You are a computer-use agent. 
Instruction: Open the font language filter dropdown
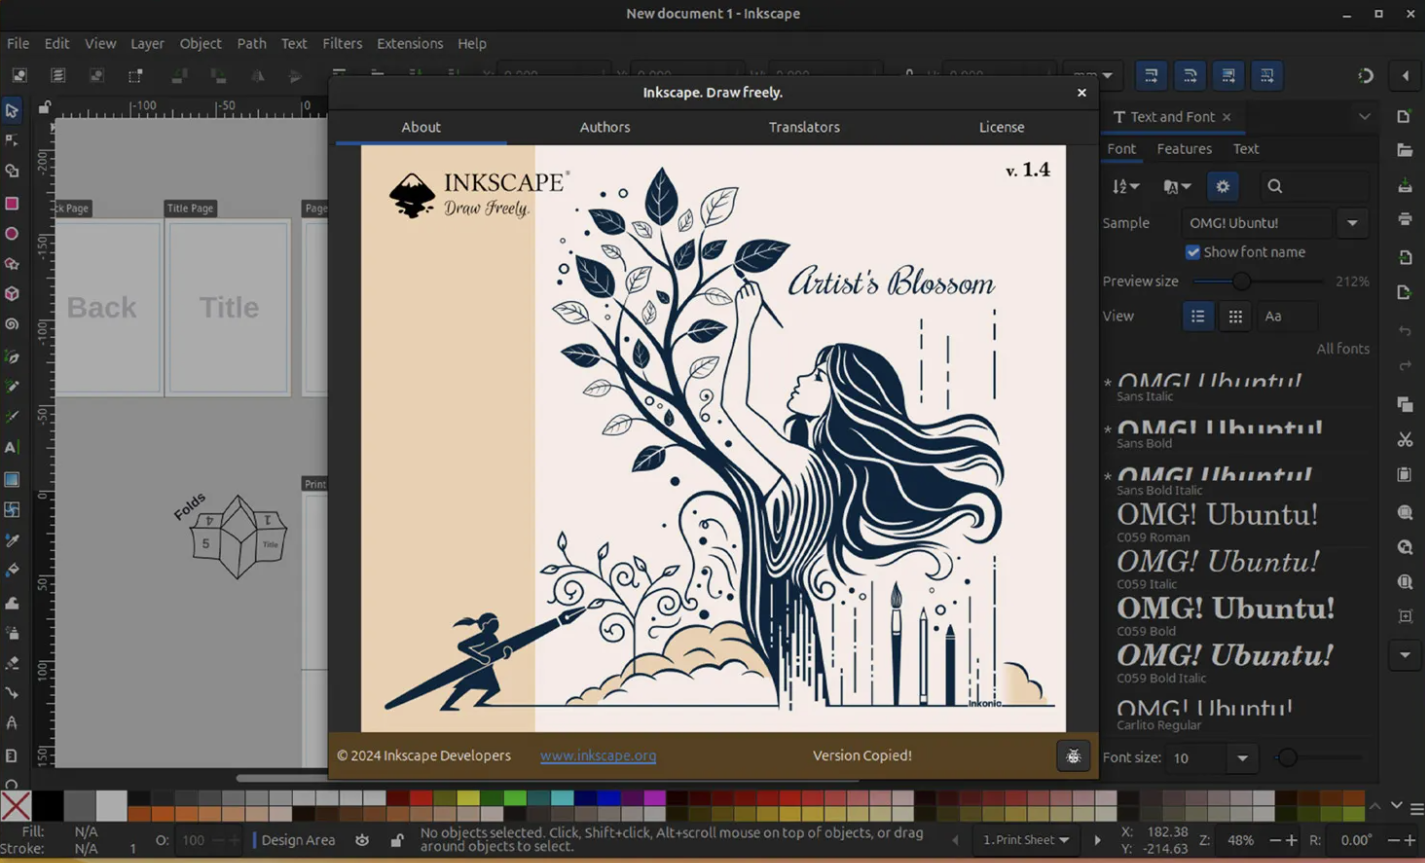[1177, 186]
